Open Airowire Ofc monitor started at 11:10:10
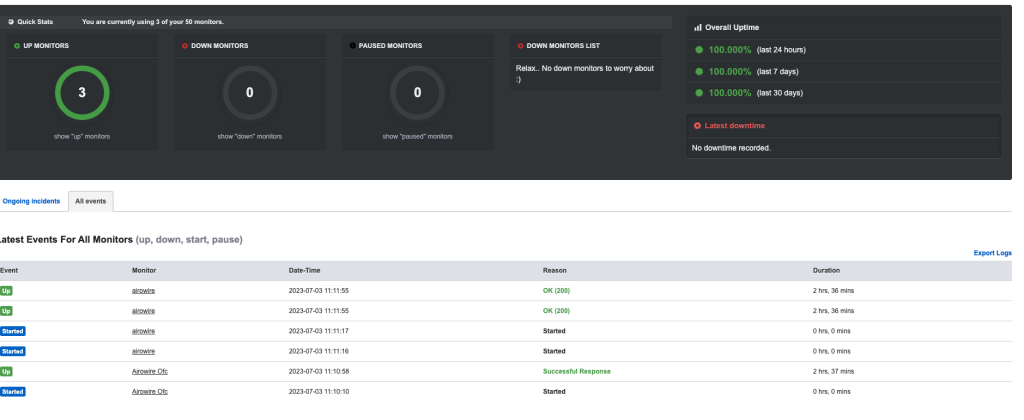Viewport: 1024px width, 420px height. pyautogui.click(x=150, y=392)
